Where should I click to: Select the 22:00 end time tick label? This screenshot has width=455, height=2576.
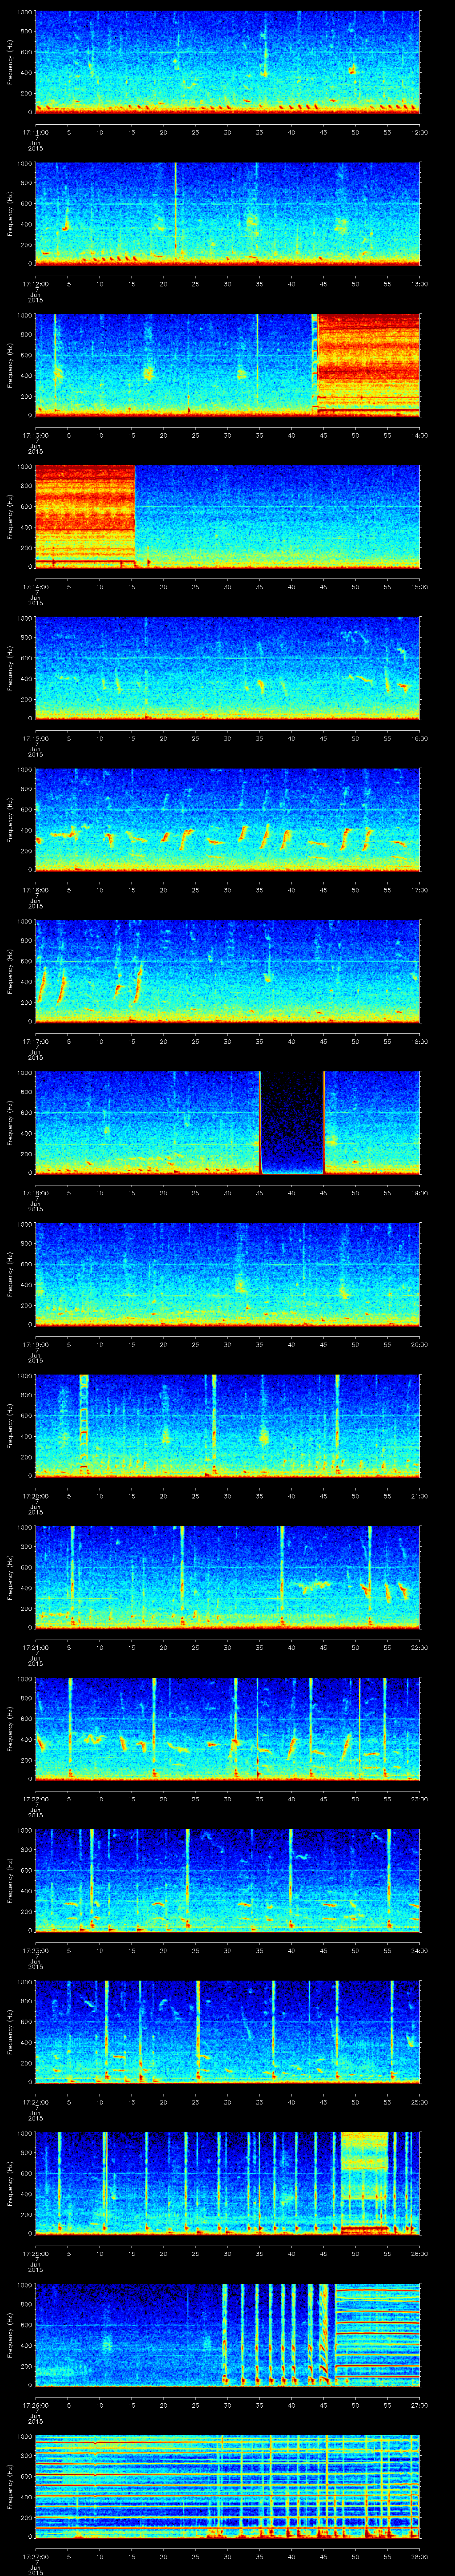pos(419,1647)
